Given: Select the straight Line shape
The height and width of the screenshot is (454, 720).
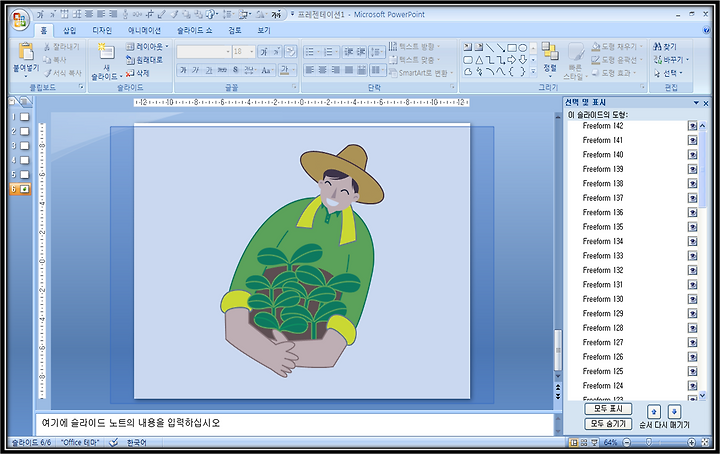Looking at the screenshot, I should [x=490, y=47].
